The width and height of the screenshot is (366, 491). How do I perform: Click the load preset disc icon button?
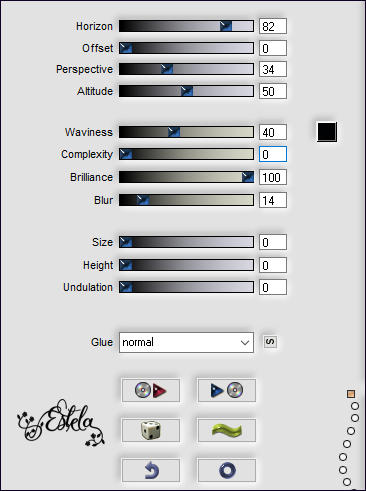pos(151,390)
